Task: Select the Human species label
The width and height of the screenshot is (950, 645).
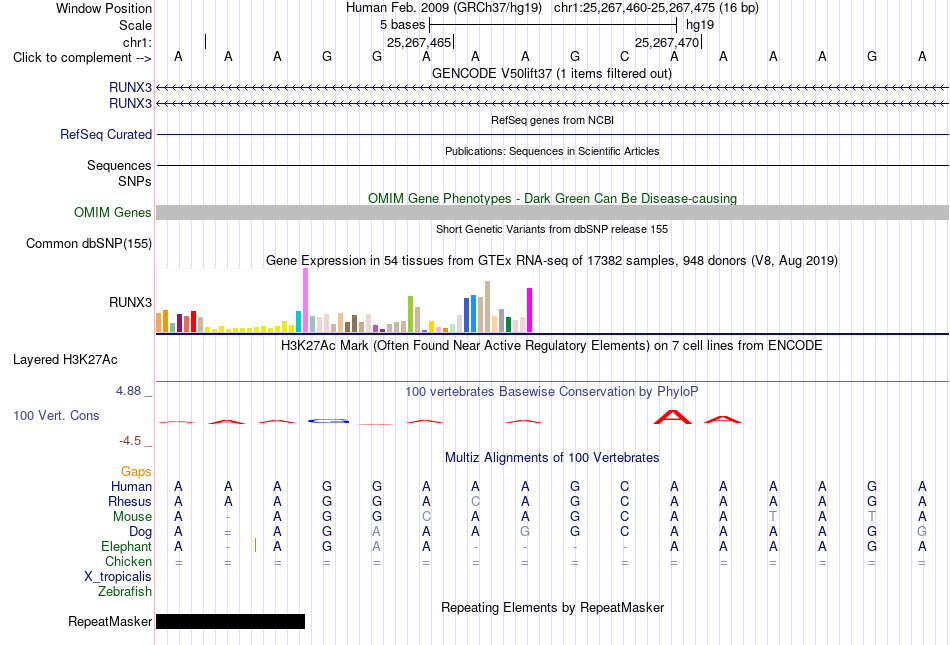Action: tap(131, 486)
